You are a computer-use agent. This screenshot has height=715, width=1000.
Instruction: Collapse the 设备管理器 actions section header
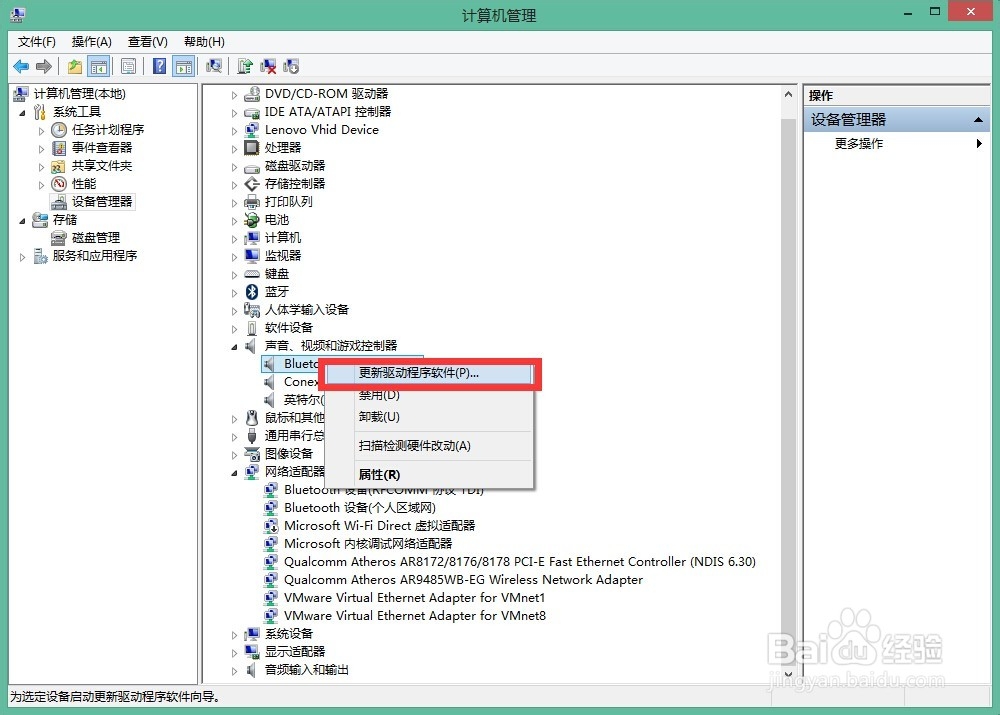pyautogui.click(x=897, y=119)
